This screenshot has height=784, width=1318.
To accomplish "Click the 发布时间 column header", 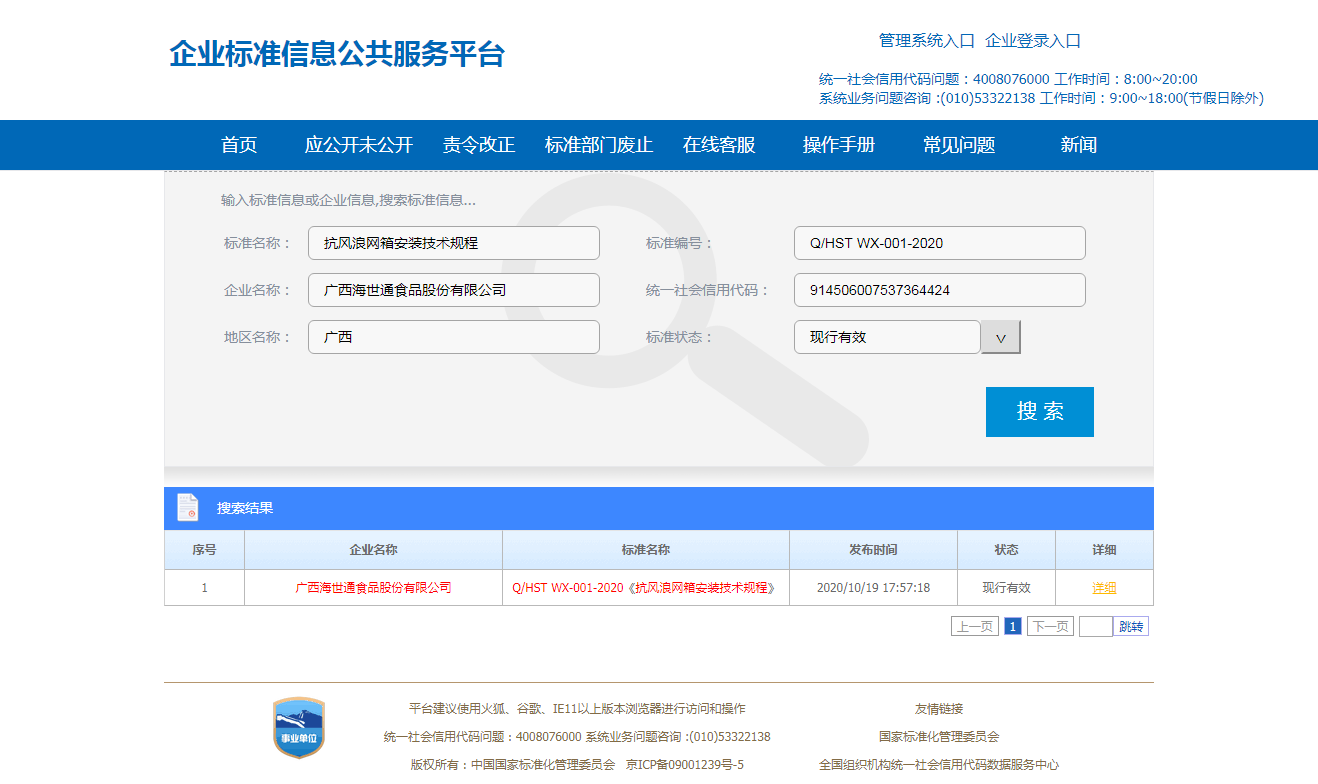I will [x=873, y=550].
